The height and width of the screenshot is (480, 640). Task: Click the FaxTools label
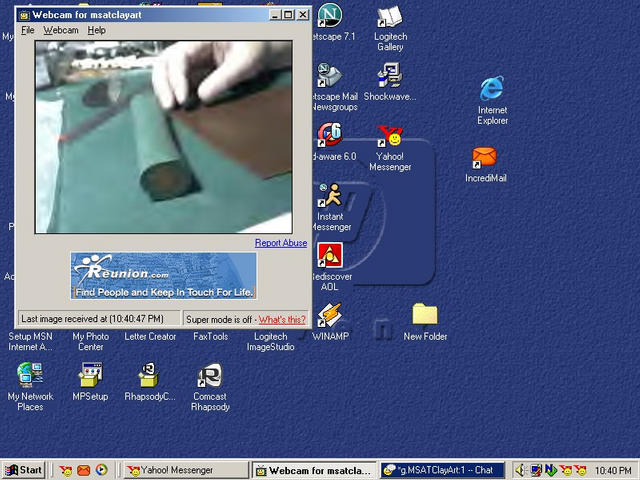click(210, 337)
